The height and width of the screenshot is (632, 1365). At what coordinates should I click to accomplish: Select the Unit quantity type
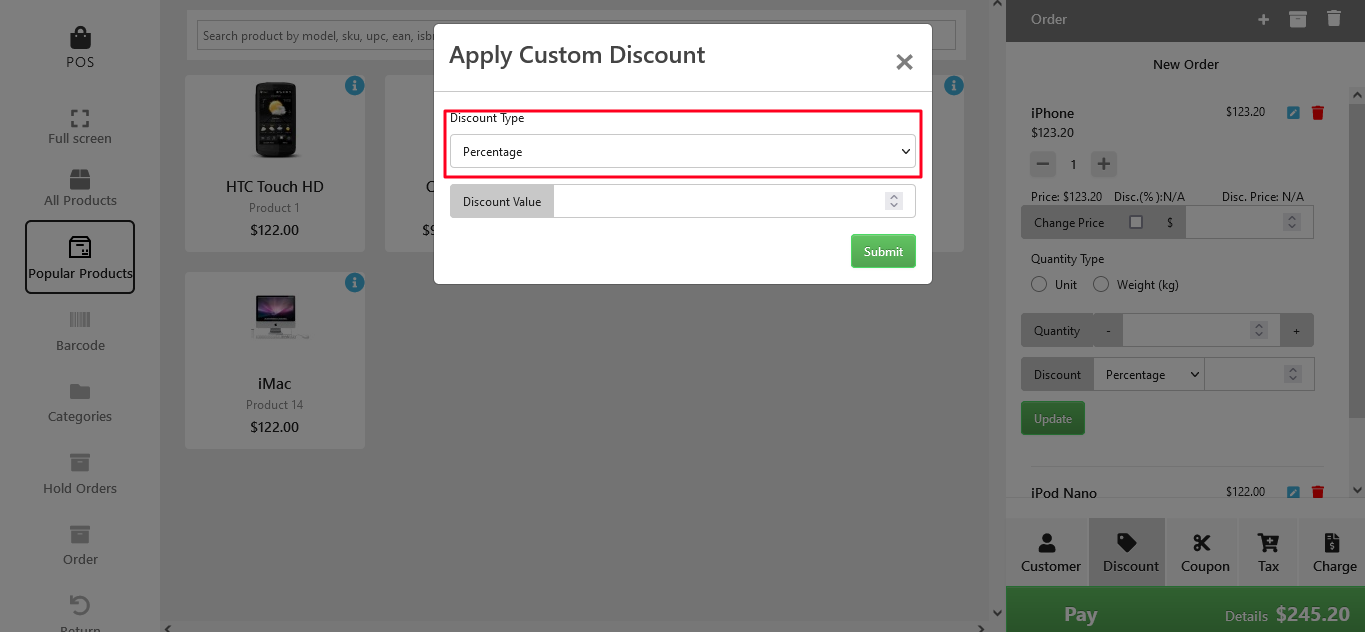point(1039,285)
